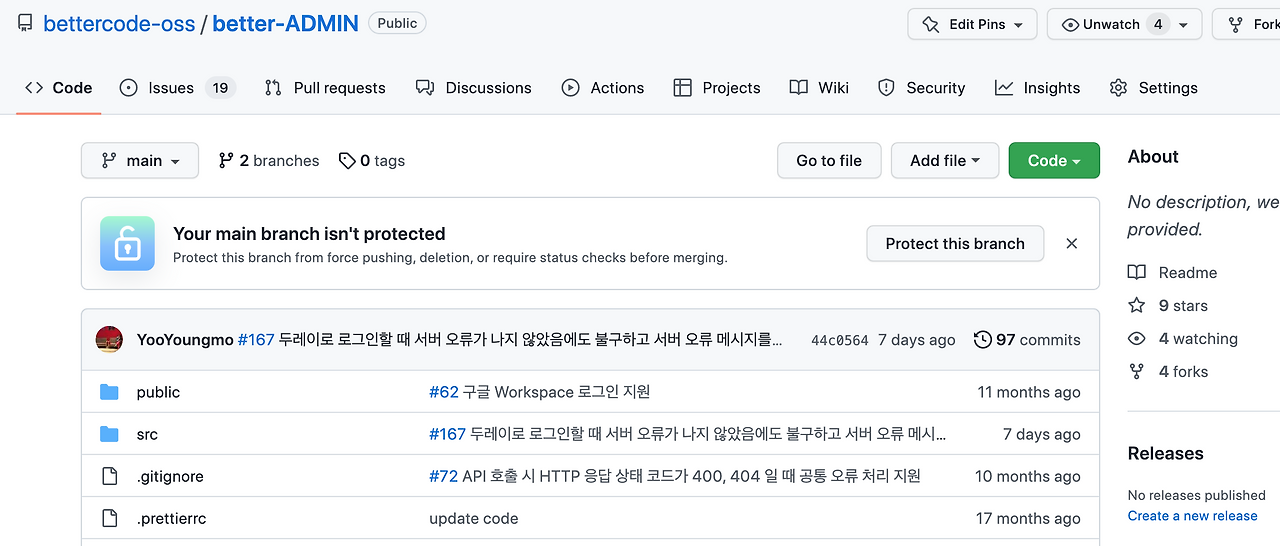Expand the Unwatch dropdown caret
The height and width of the screenshot is (546, 1280).
click(x=1184, y=25)
